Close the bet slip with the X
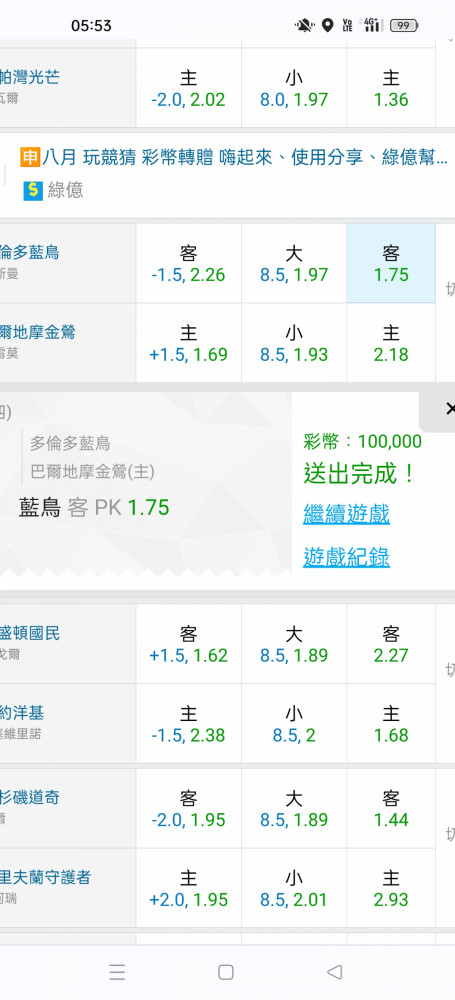 [x=450, y=409]
